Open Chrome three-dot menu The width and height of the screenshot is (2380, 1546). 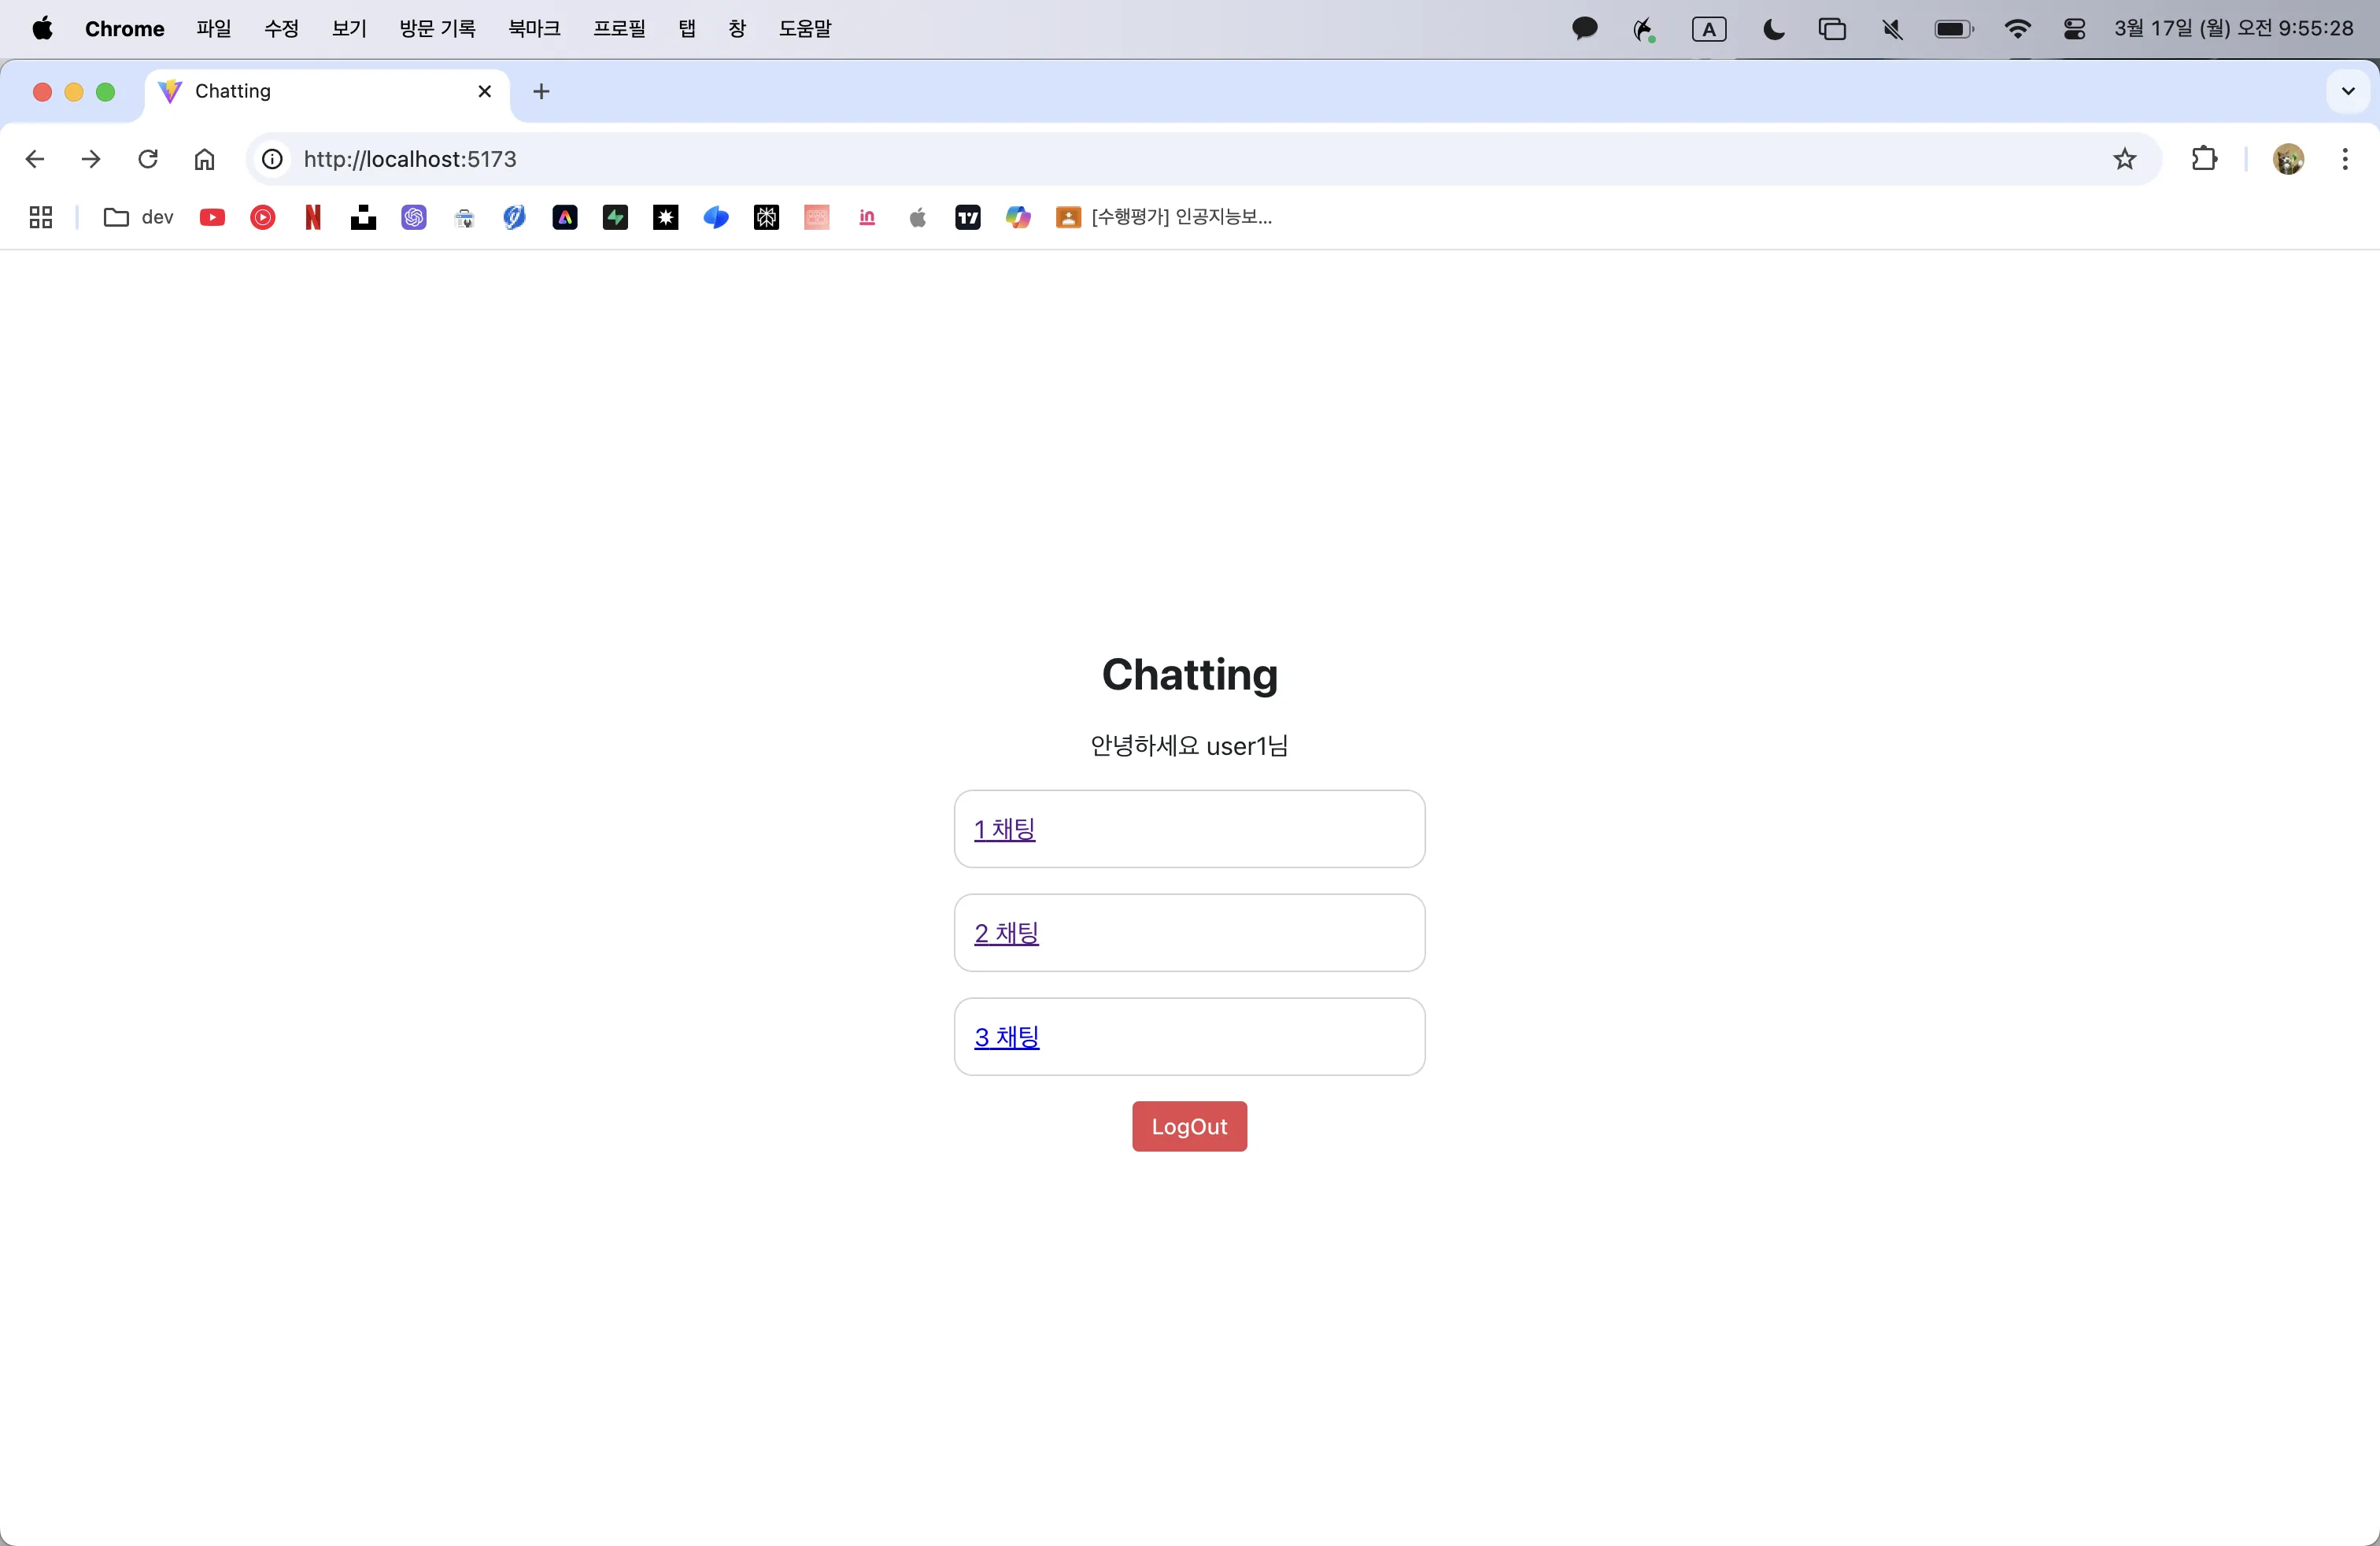point(2344,159)
